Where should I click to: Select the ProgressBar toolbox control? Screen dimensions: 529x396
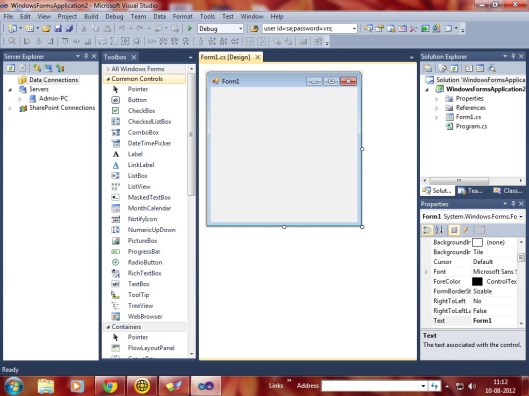144,251
